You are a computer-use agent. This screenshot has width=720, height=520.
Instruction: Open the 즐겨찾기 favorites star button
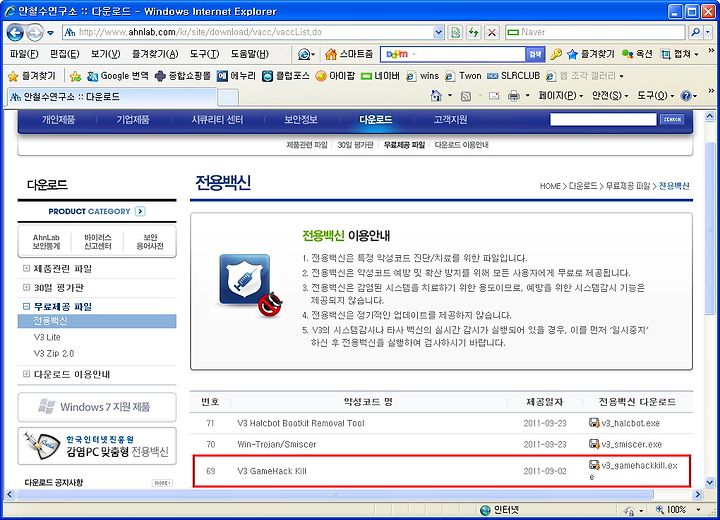(32, 76)
